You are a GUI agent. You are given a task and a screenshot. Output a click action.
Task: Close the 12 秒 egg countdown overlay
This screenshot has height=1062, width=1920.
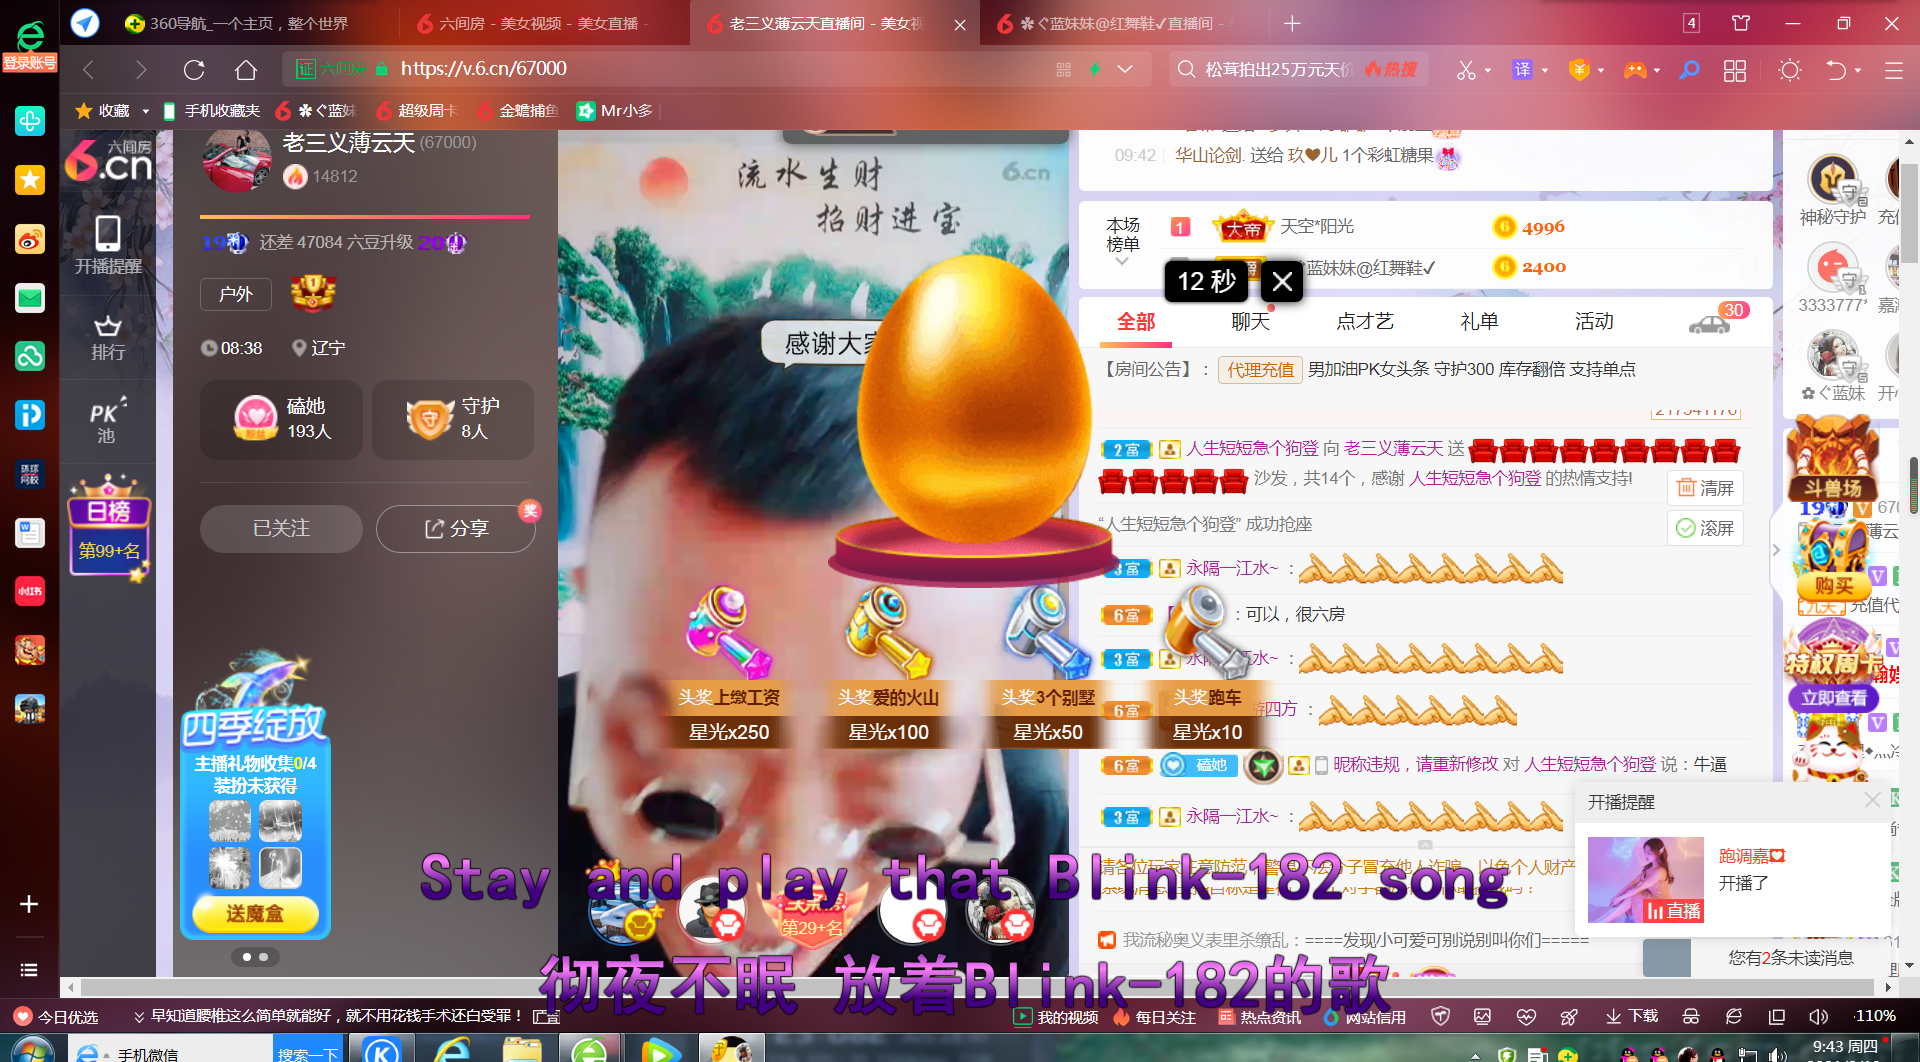tap(1282, 282)
